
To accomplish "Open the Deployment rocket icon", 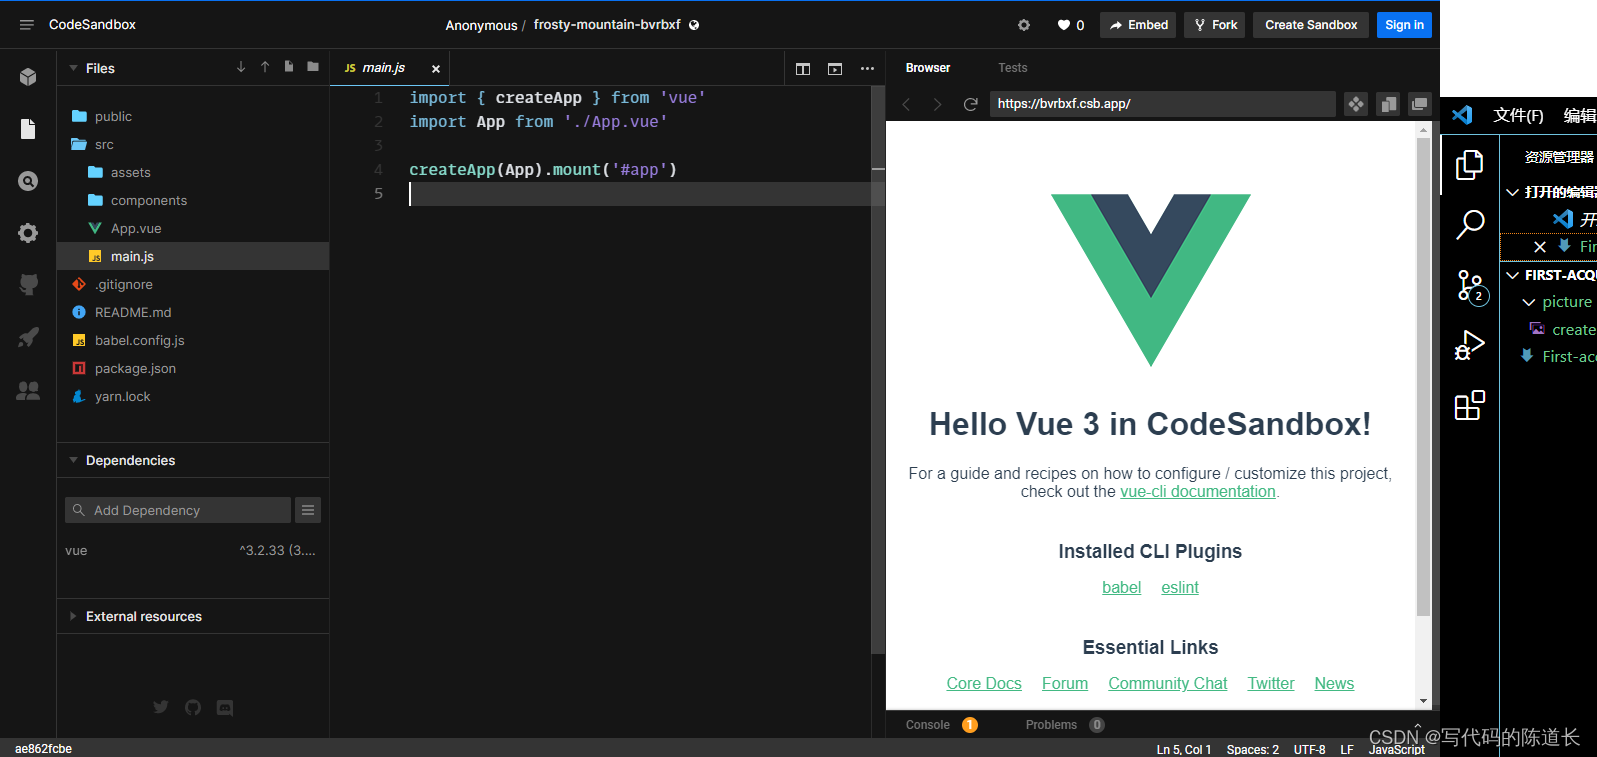I will (28, 337).
